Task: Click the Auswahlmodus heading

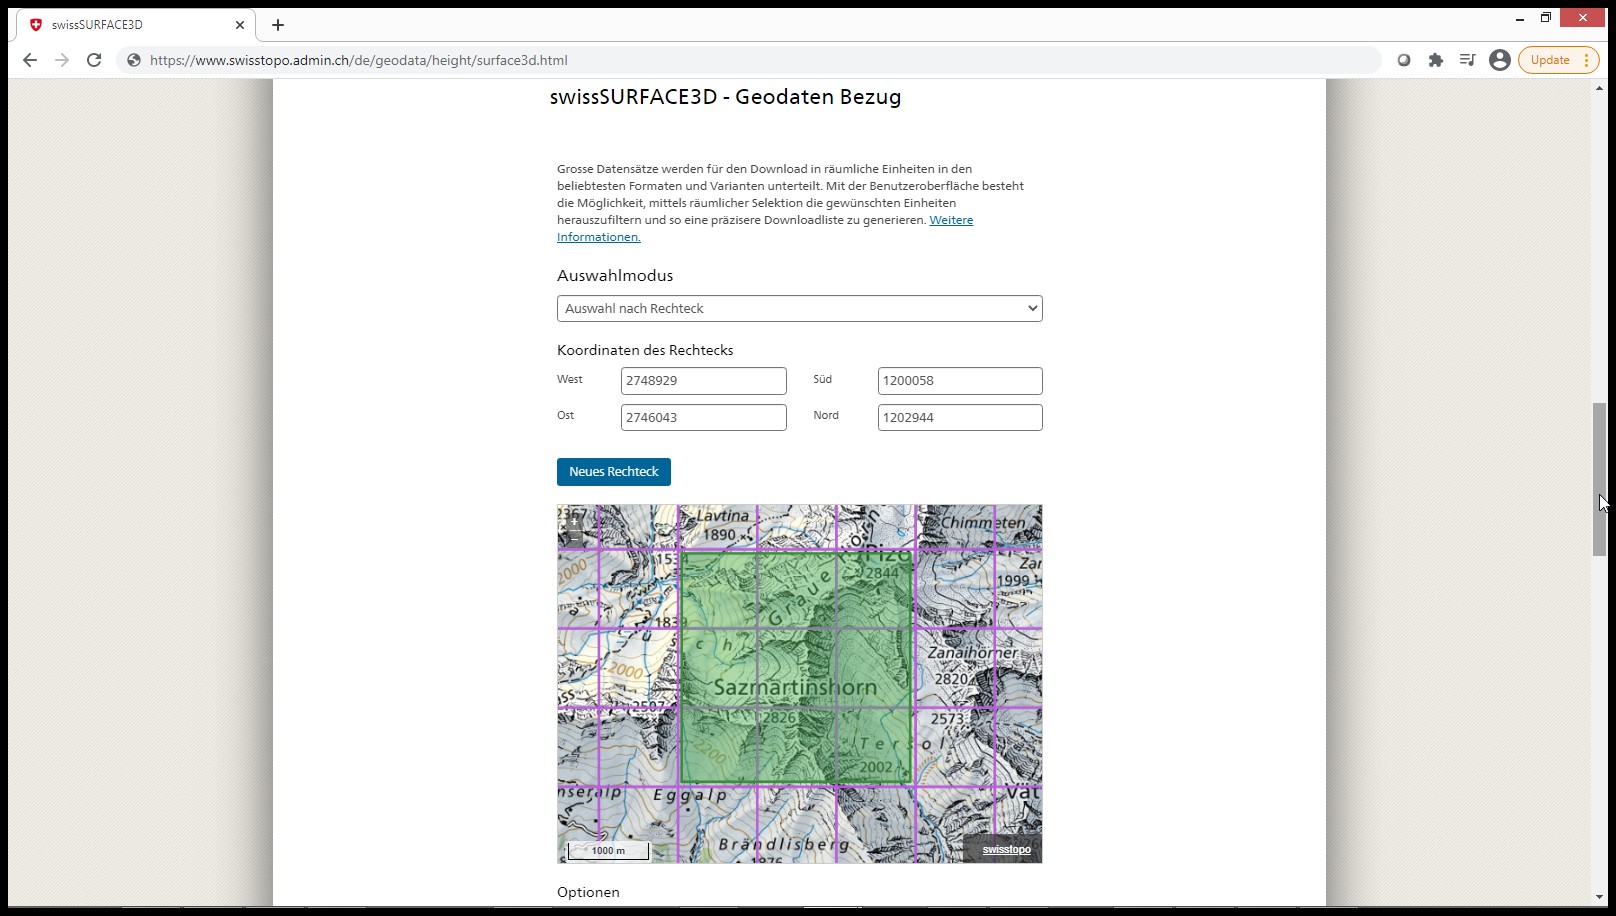Action: [615, 276]
